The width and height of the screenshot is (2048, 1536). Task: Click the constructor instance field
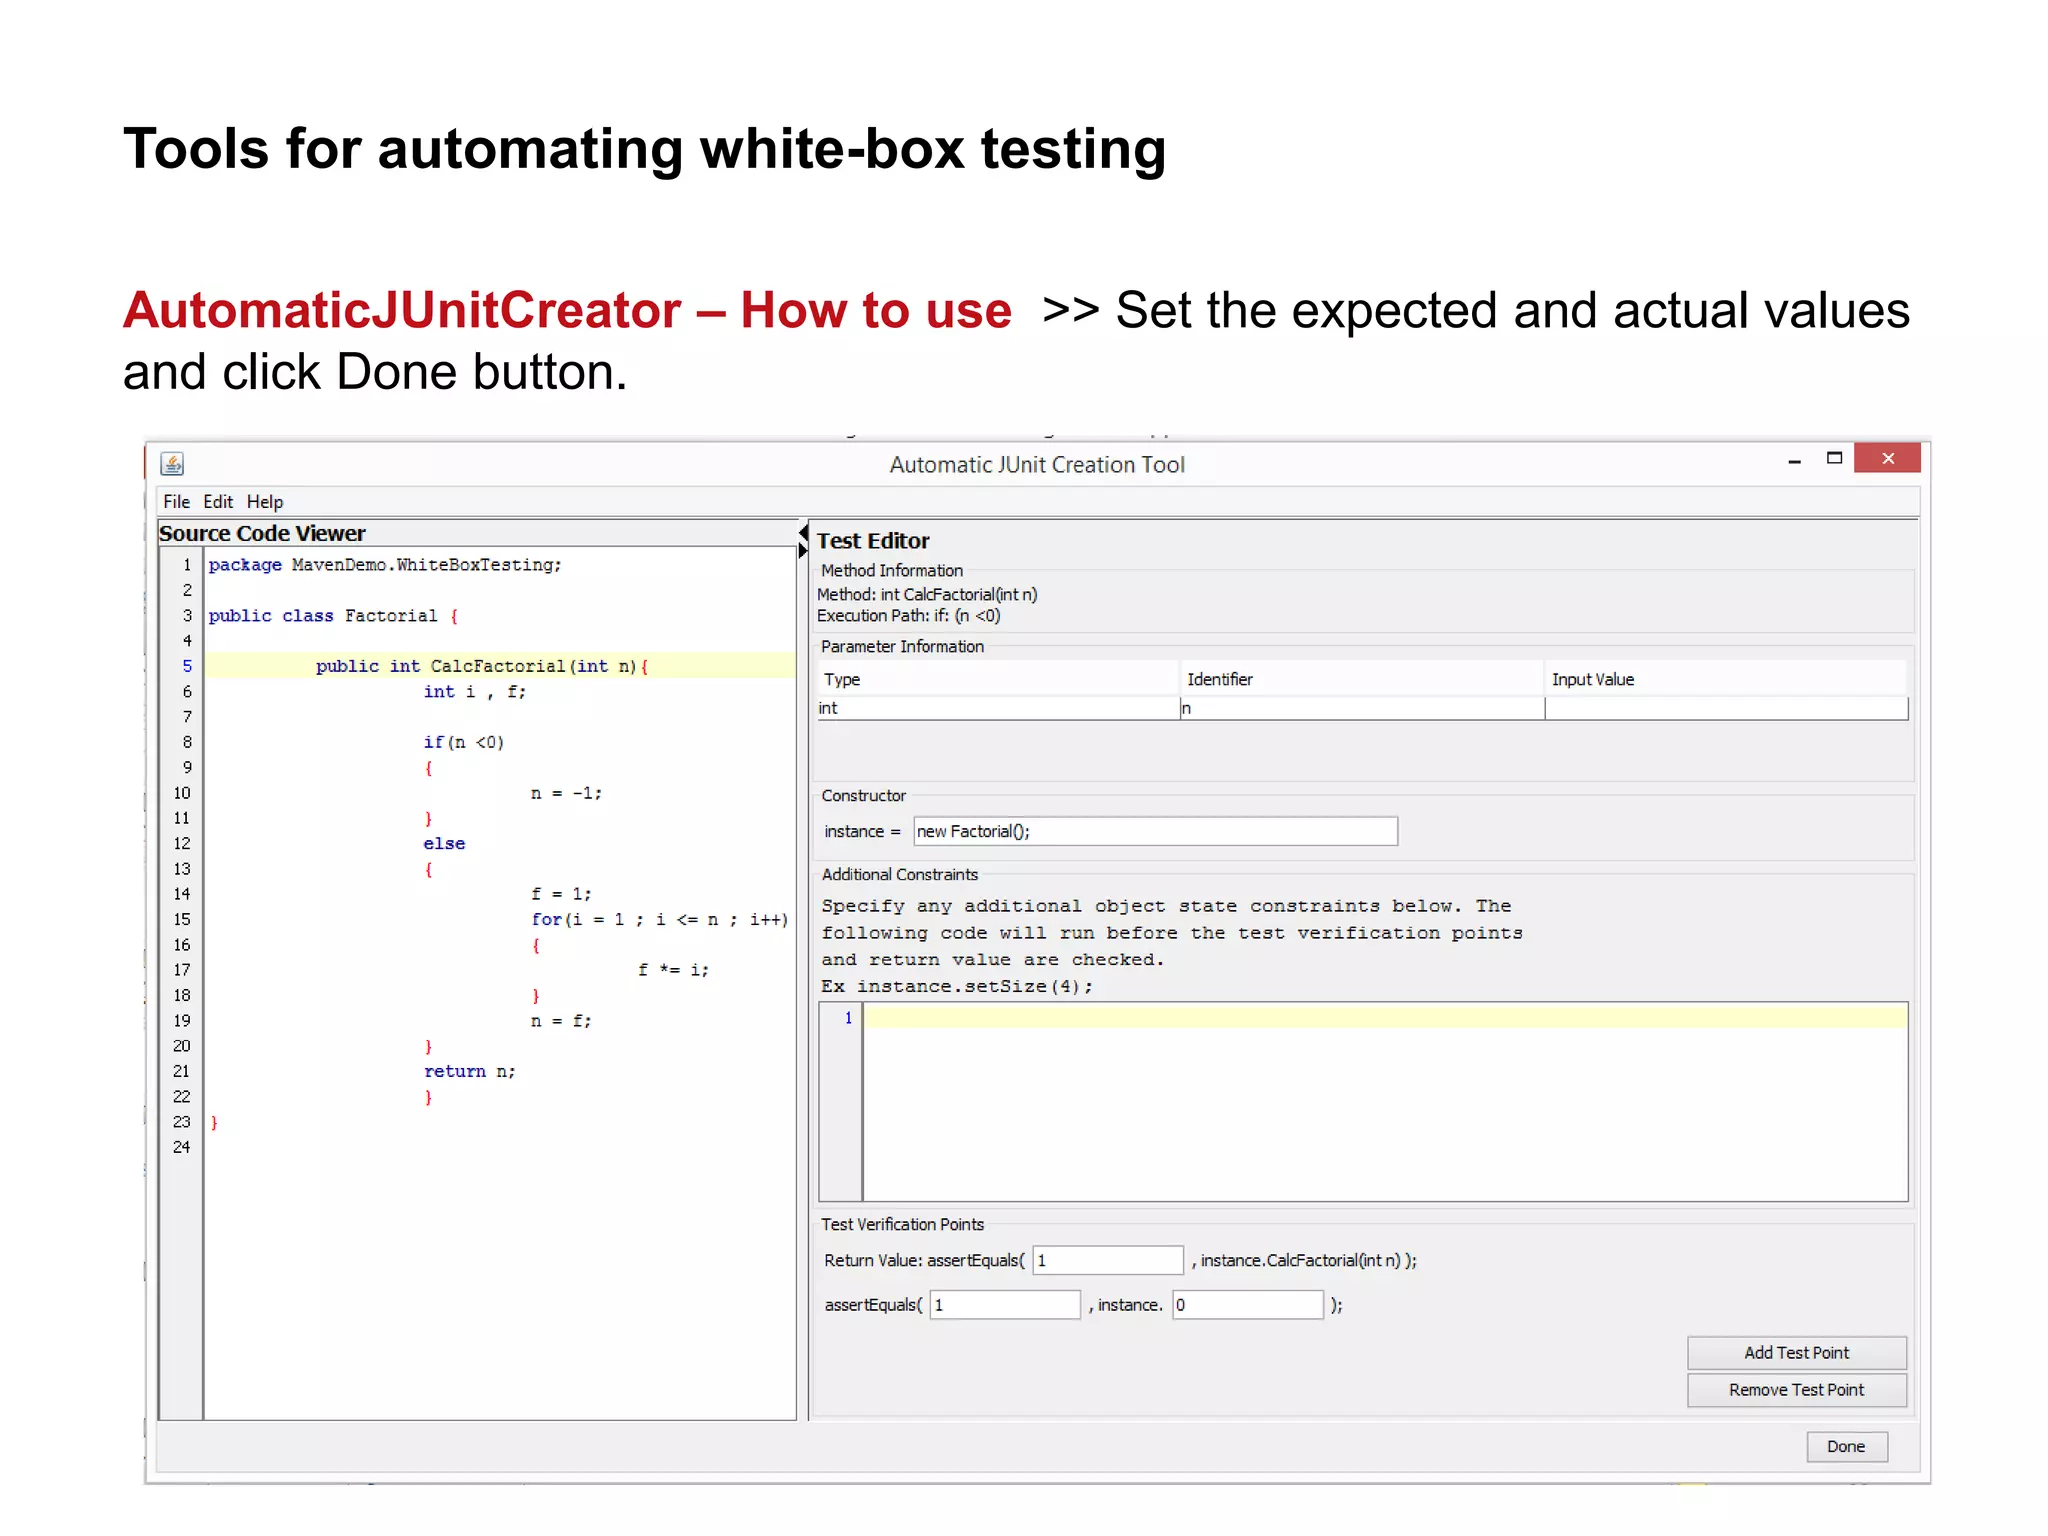[1155, 831]
